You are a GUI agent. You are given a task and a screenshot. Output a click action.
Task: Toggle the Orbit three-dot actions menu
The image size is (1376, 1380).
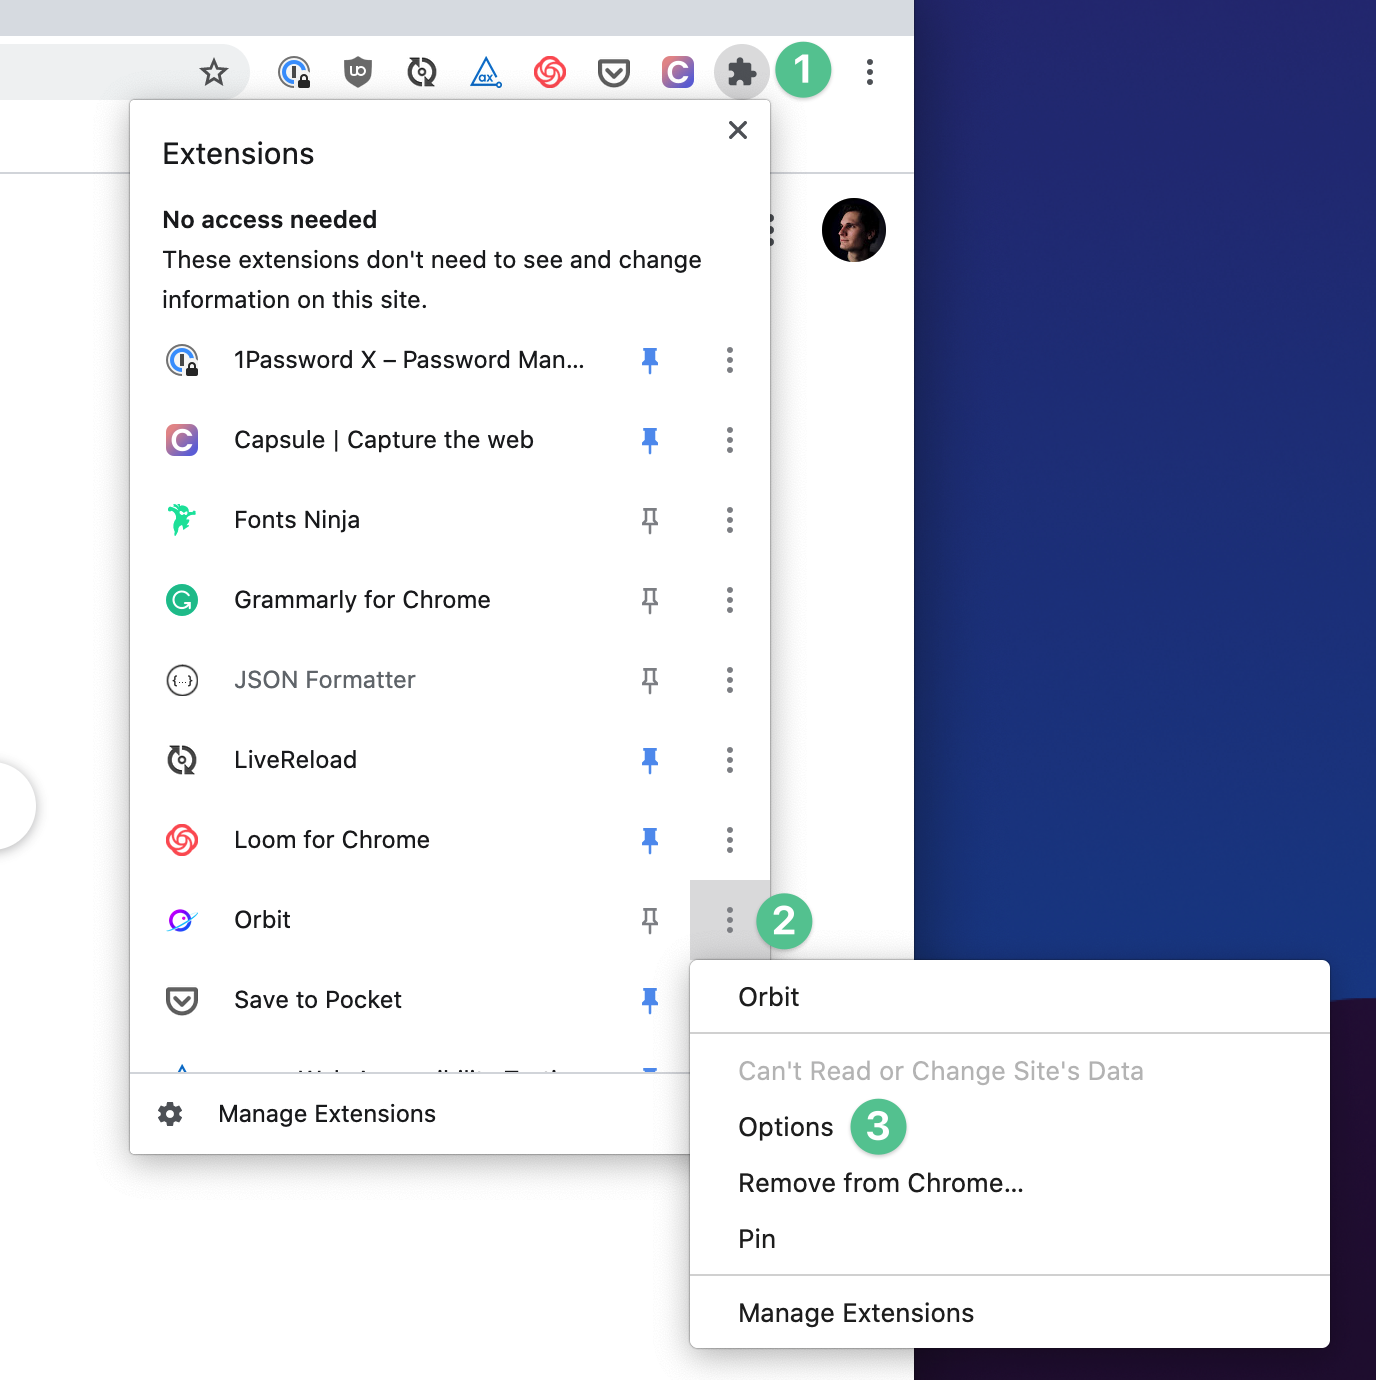(x=730, y=920)
